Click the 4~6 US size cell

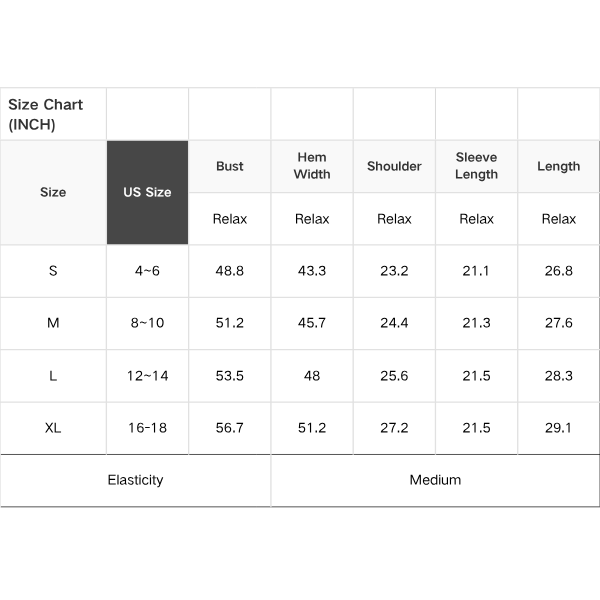[x=147, y=271]
